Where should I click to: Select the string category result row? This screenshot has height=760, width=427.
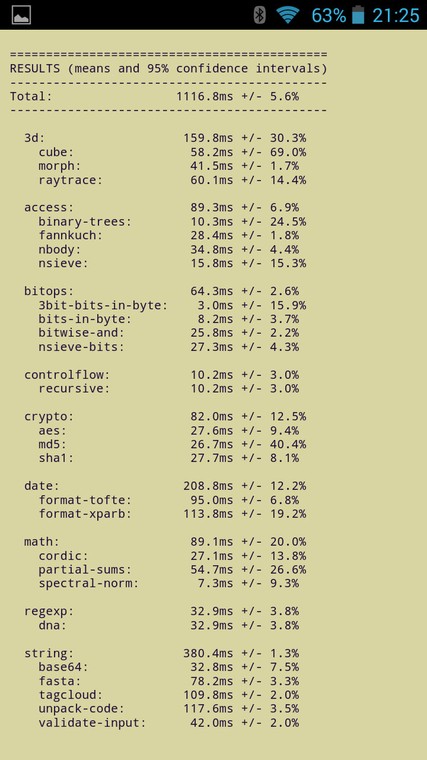[161, 653]
